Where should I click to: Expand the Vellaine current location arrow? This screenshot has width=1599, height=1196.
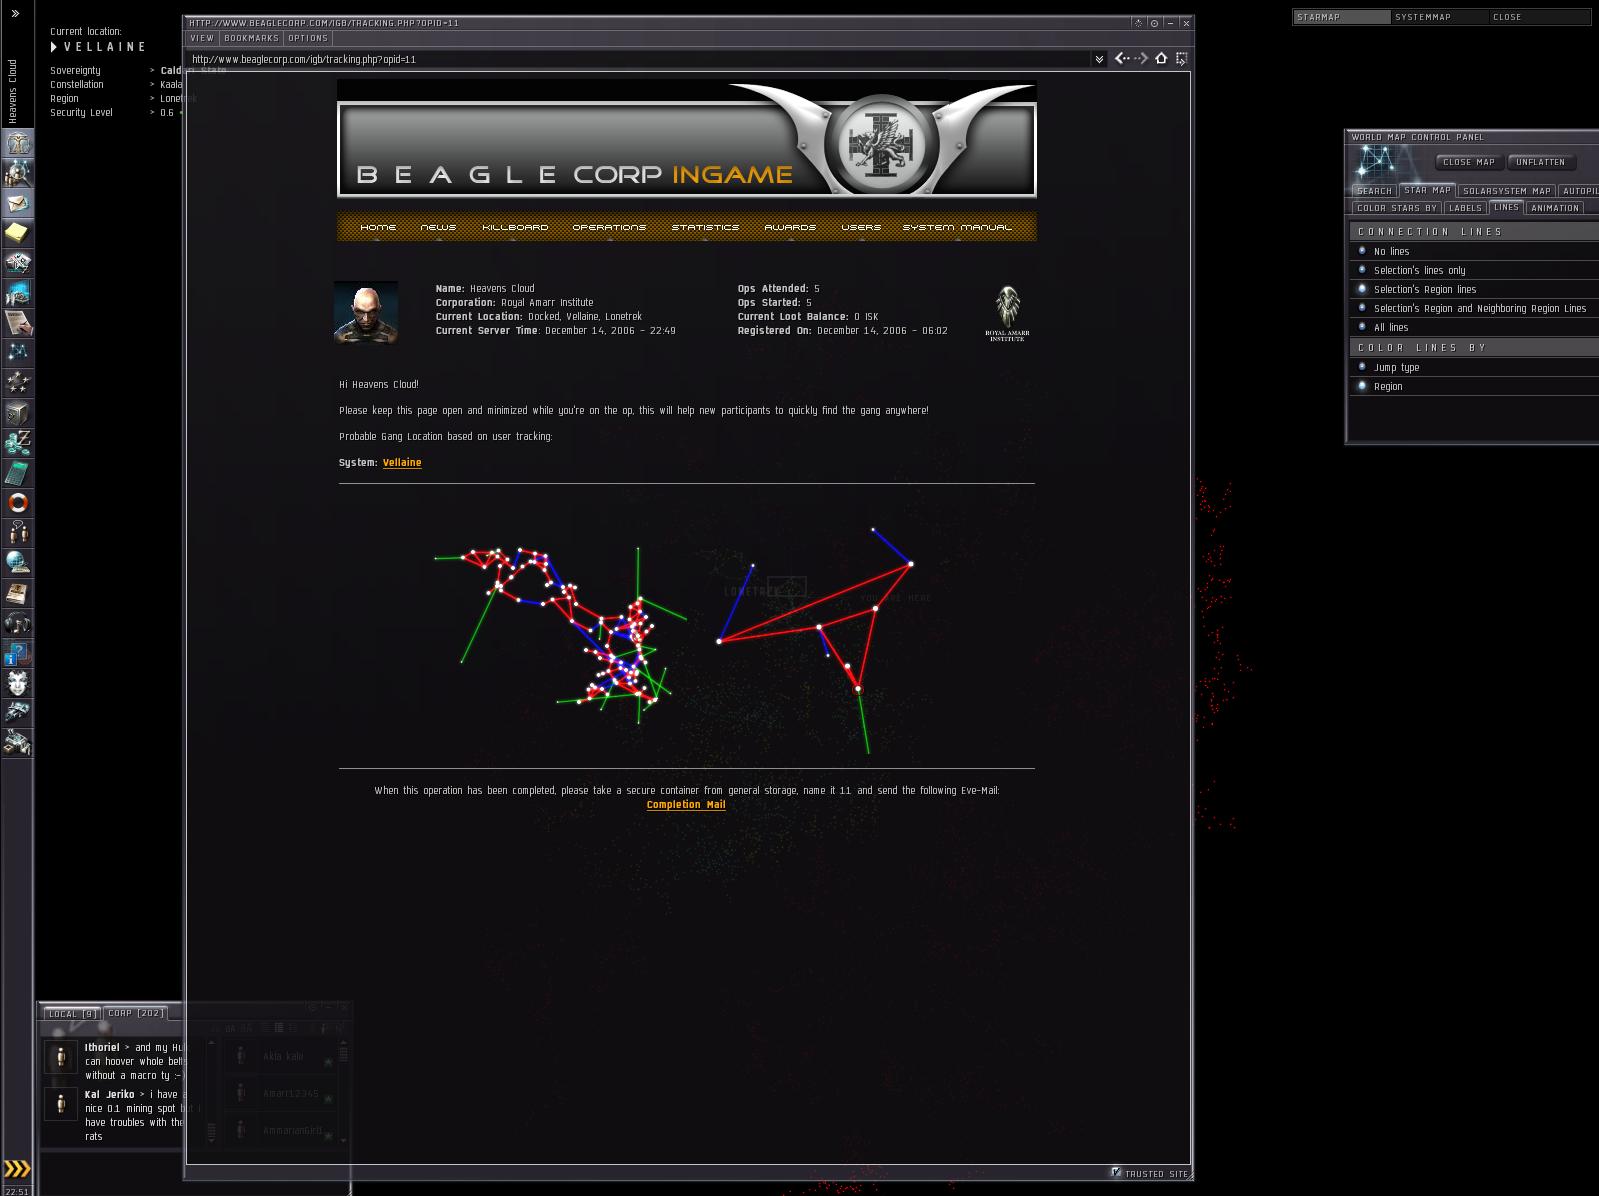click(x=54, y=47)
